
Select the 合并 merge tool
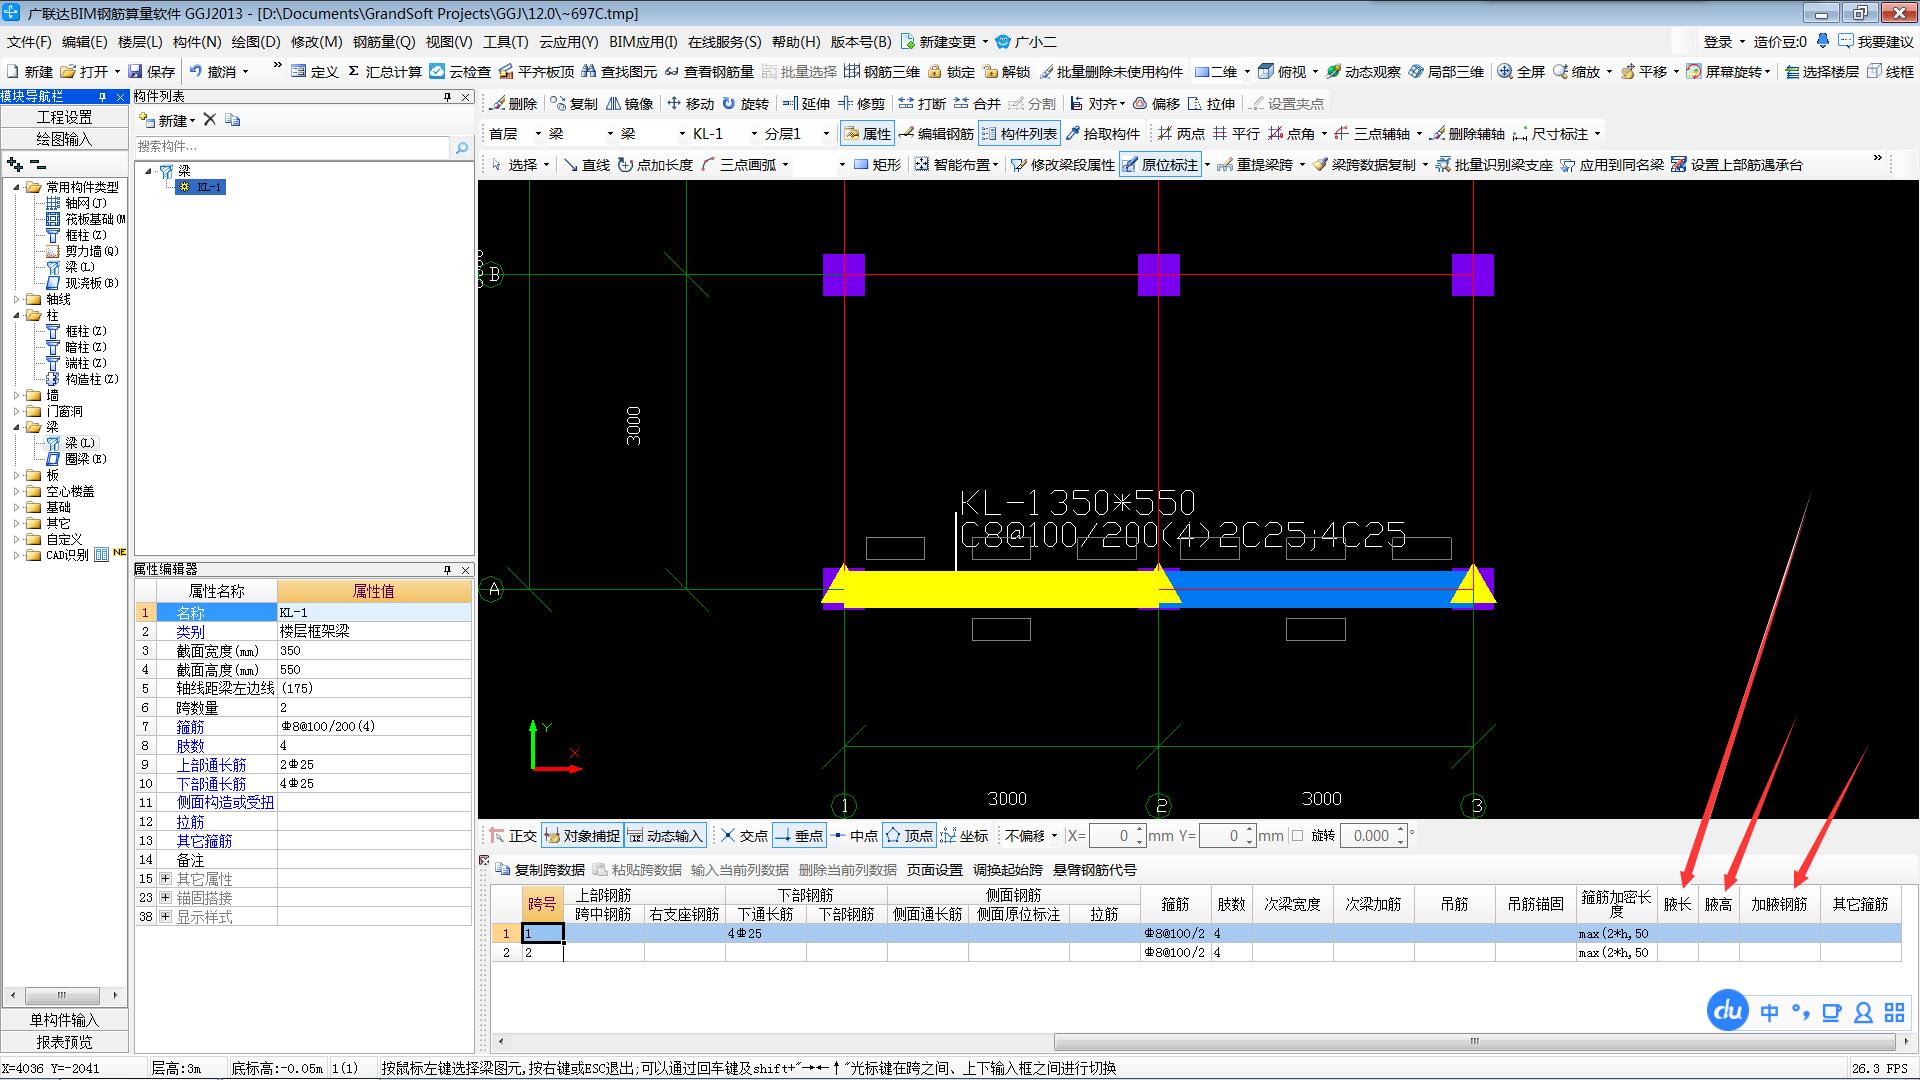(977, 103)
